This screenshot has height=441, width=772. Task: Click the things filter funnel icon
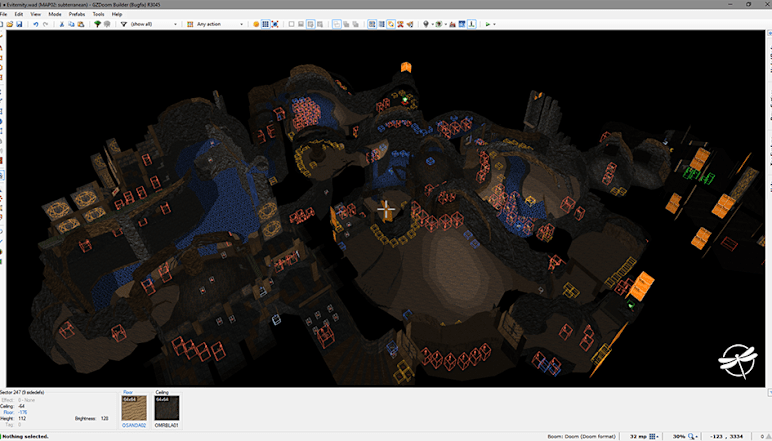124,24
